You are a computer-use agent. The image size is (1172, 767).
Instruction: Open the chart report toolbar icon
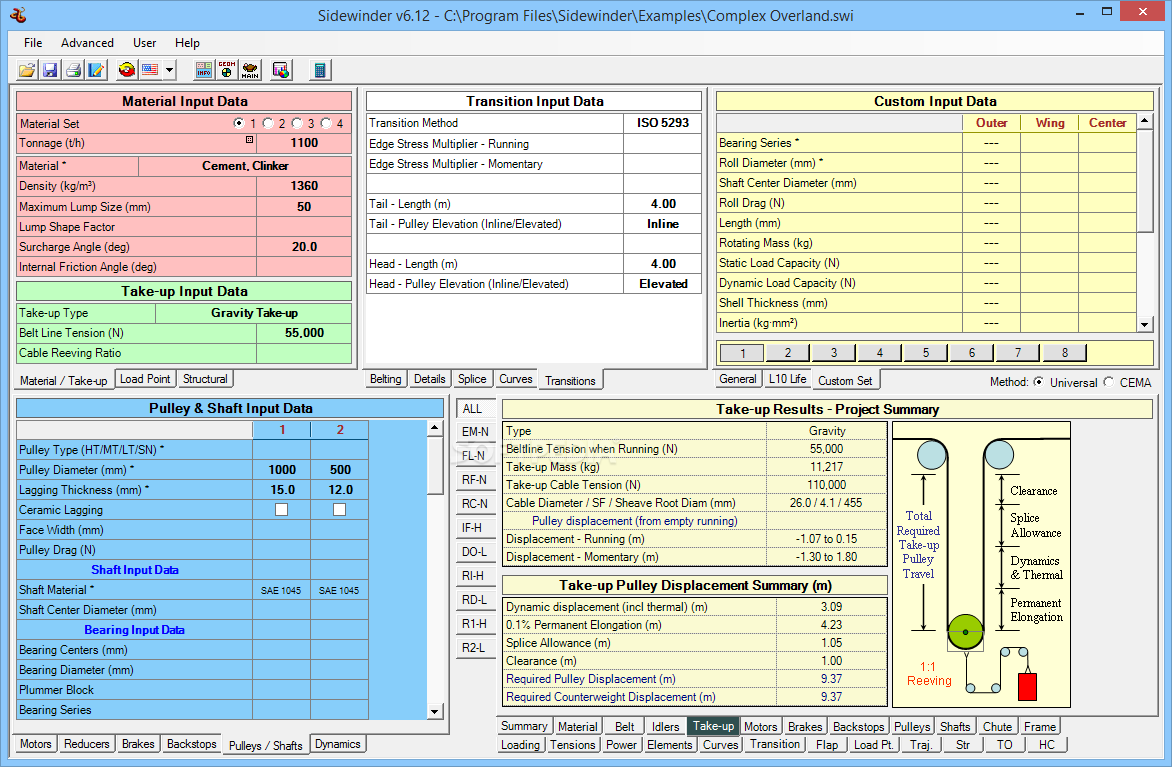pyautogui.click(x=281, y=70)
